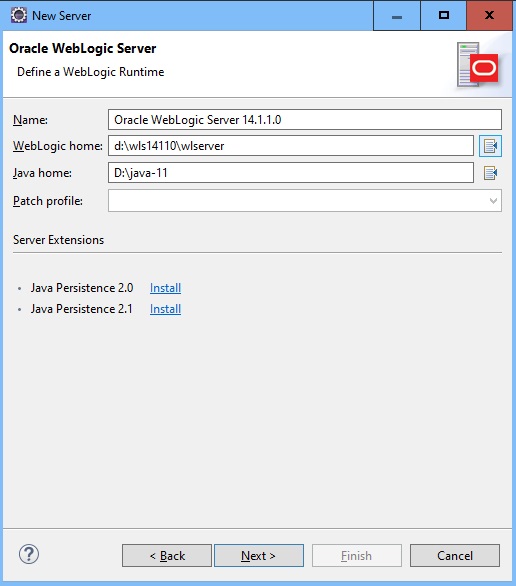Viewport: 516px width, 586px height.
Task: Click the 'Oracle WebLogic Server' page title
Action: [x=83, y=49]
